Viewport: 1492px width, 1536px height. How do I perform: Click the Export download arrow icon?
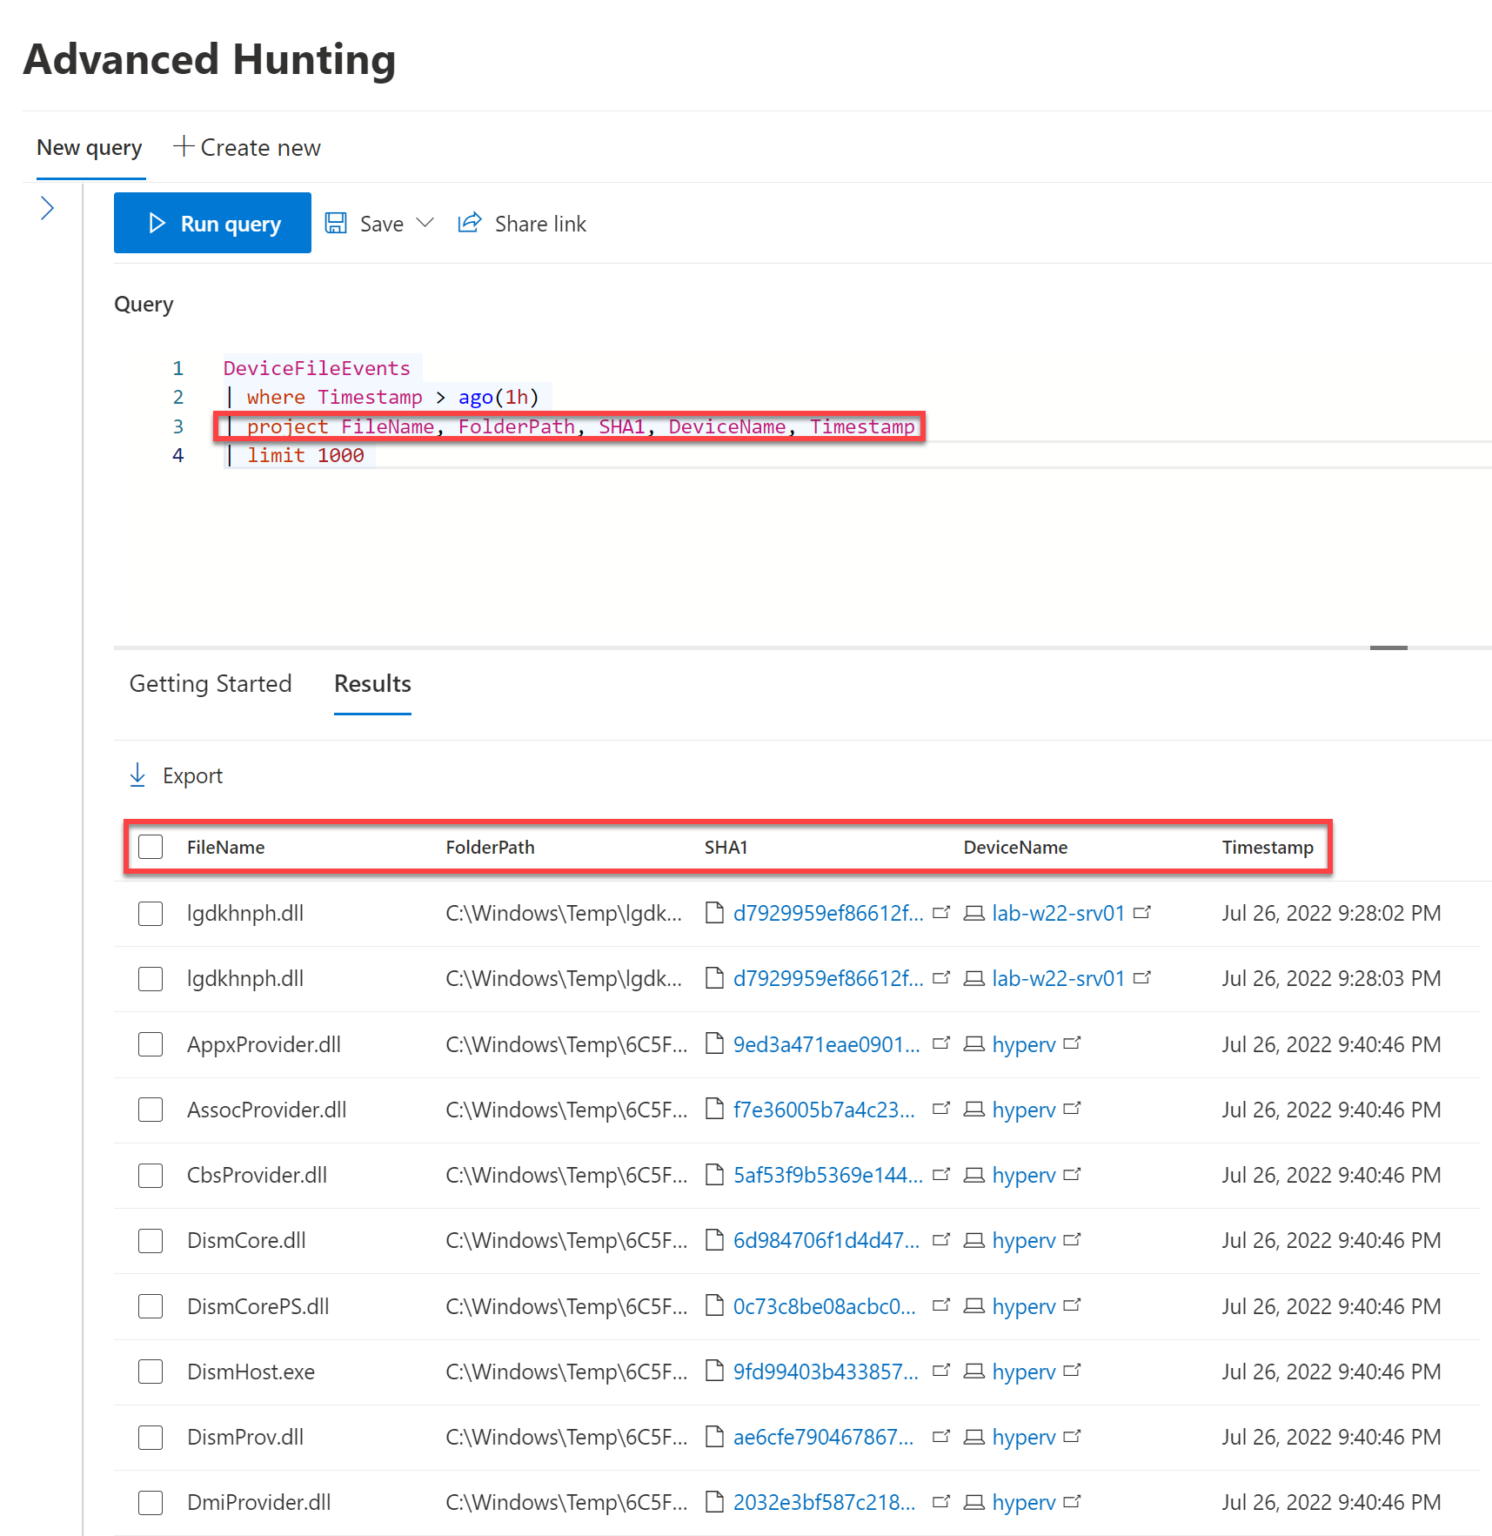pyautogui.click(x=138, y=775)
